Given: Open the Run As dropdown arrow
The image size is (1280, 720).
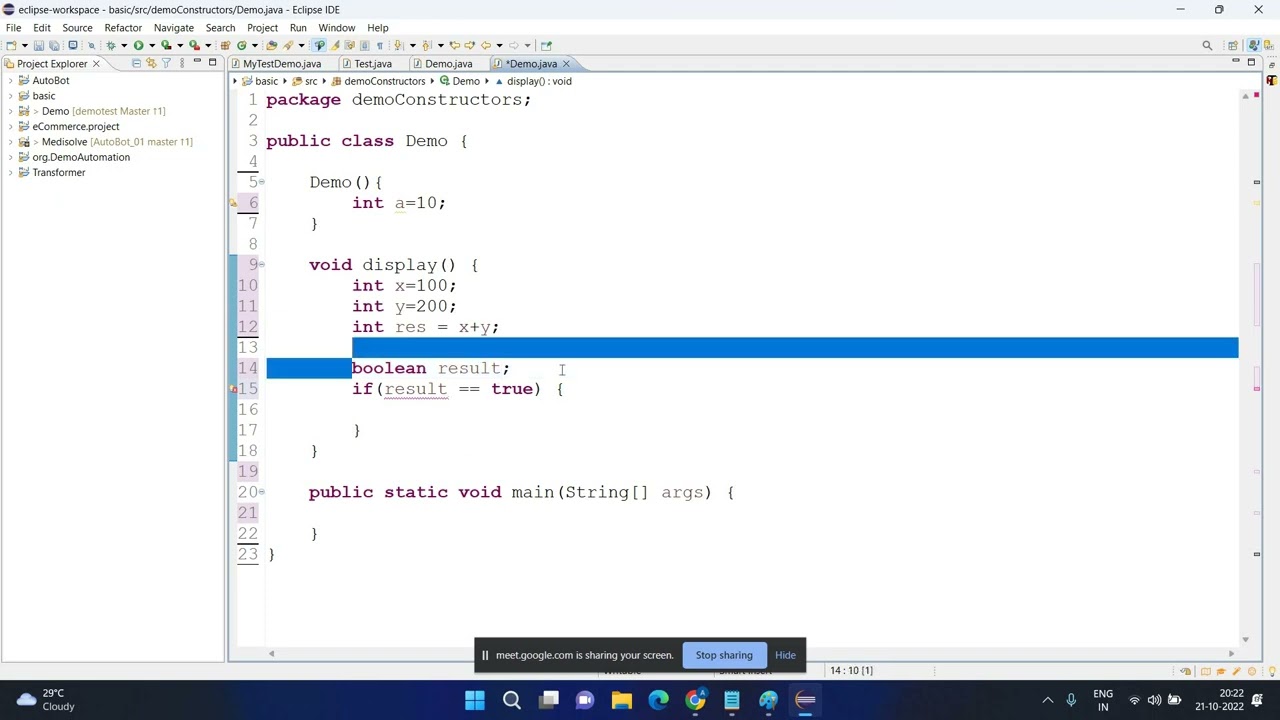Looking at the screenshot, I should tap(152, 45).
